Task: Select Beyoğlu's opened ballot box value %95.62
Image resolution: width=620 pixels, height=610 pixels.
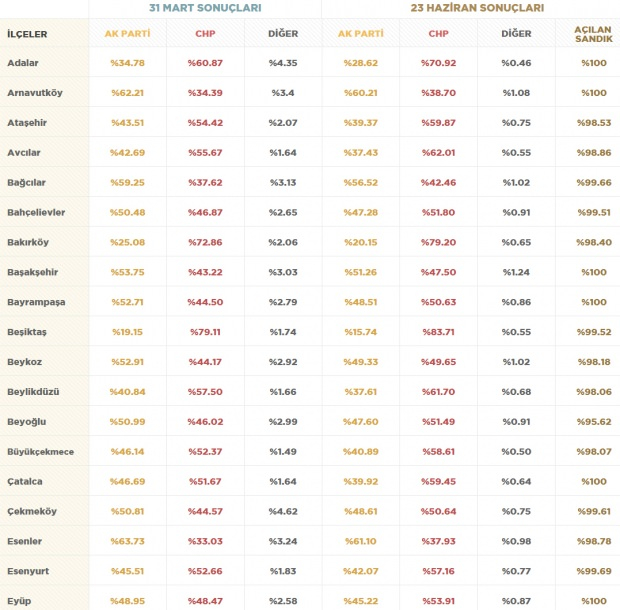Action: click(x=592, y=421)
